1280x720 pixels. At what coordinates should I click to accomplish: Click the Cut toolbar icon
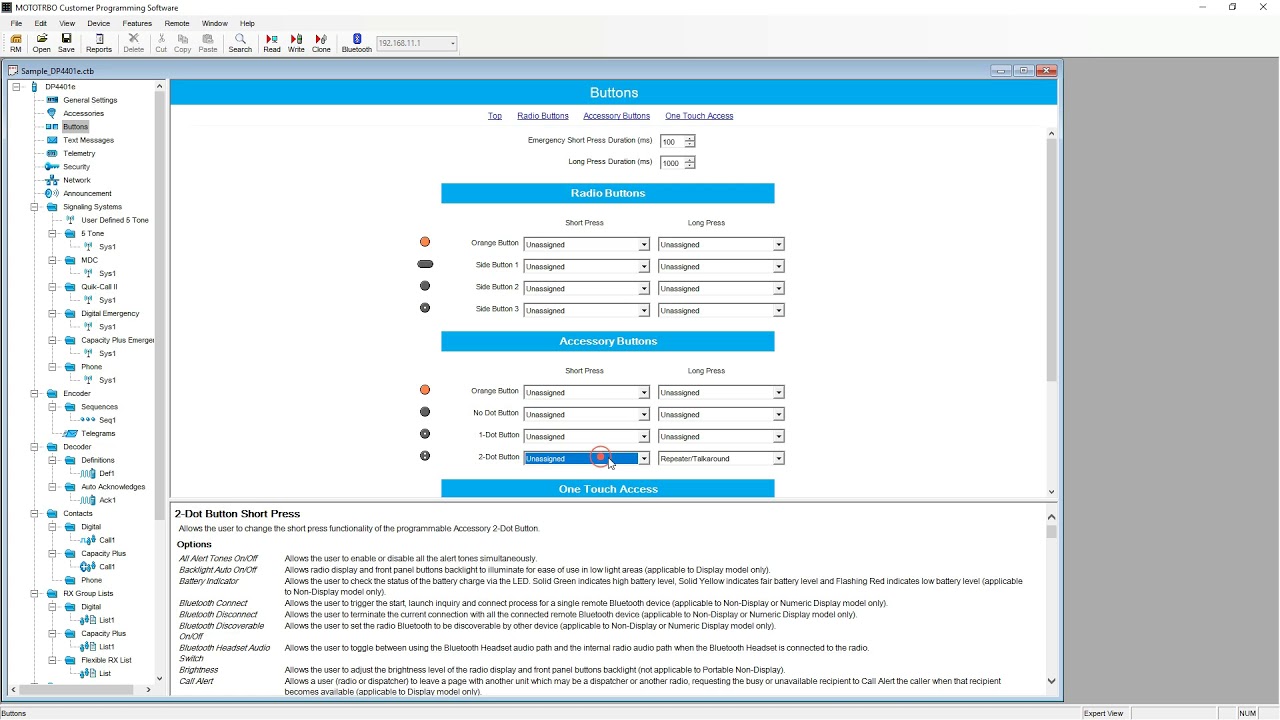pos(161,43)
